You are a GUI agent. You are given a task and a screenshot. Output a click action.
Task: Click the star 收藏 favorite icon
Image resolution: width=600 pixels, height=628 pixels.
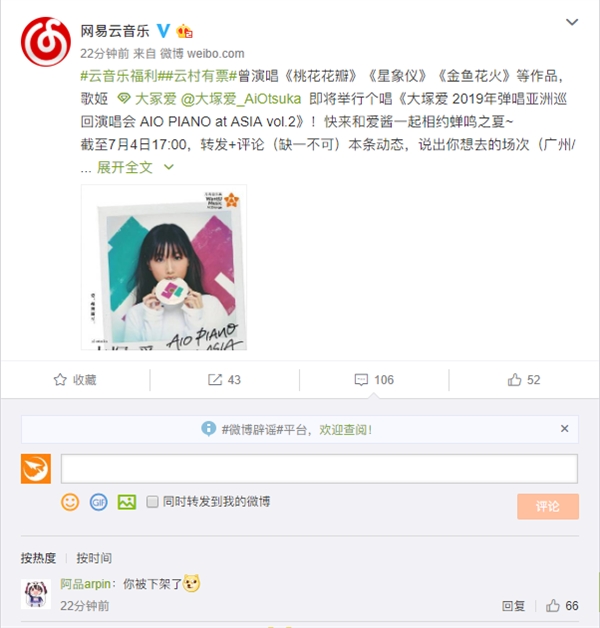(60, 380)
